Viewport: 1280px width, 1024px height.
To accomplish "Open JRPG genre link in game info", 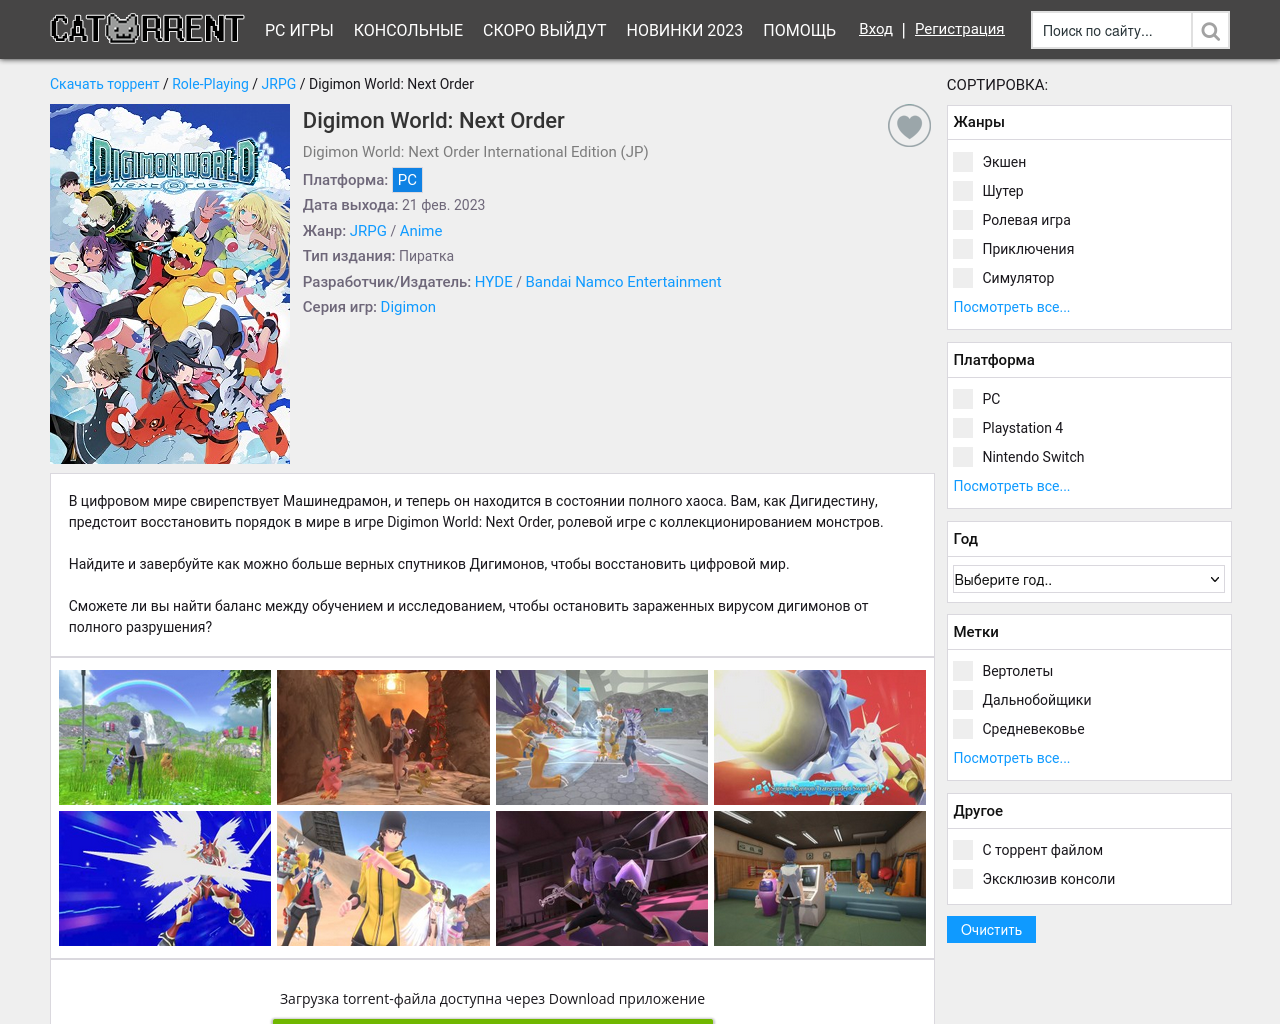I will [368, 231].
